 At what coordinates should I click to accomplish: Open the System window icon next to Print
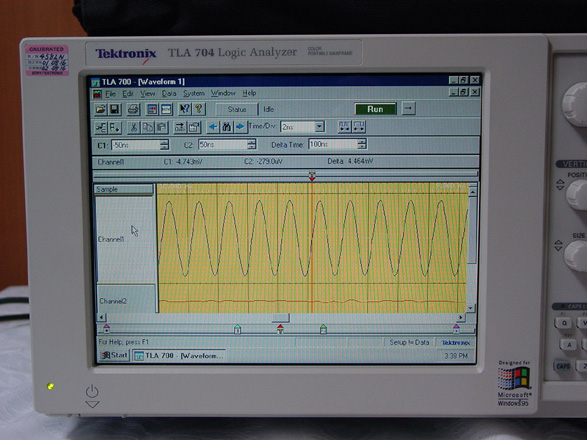[152, 109]
